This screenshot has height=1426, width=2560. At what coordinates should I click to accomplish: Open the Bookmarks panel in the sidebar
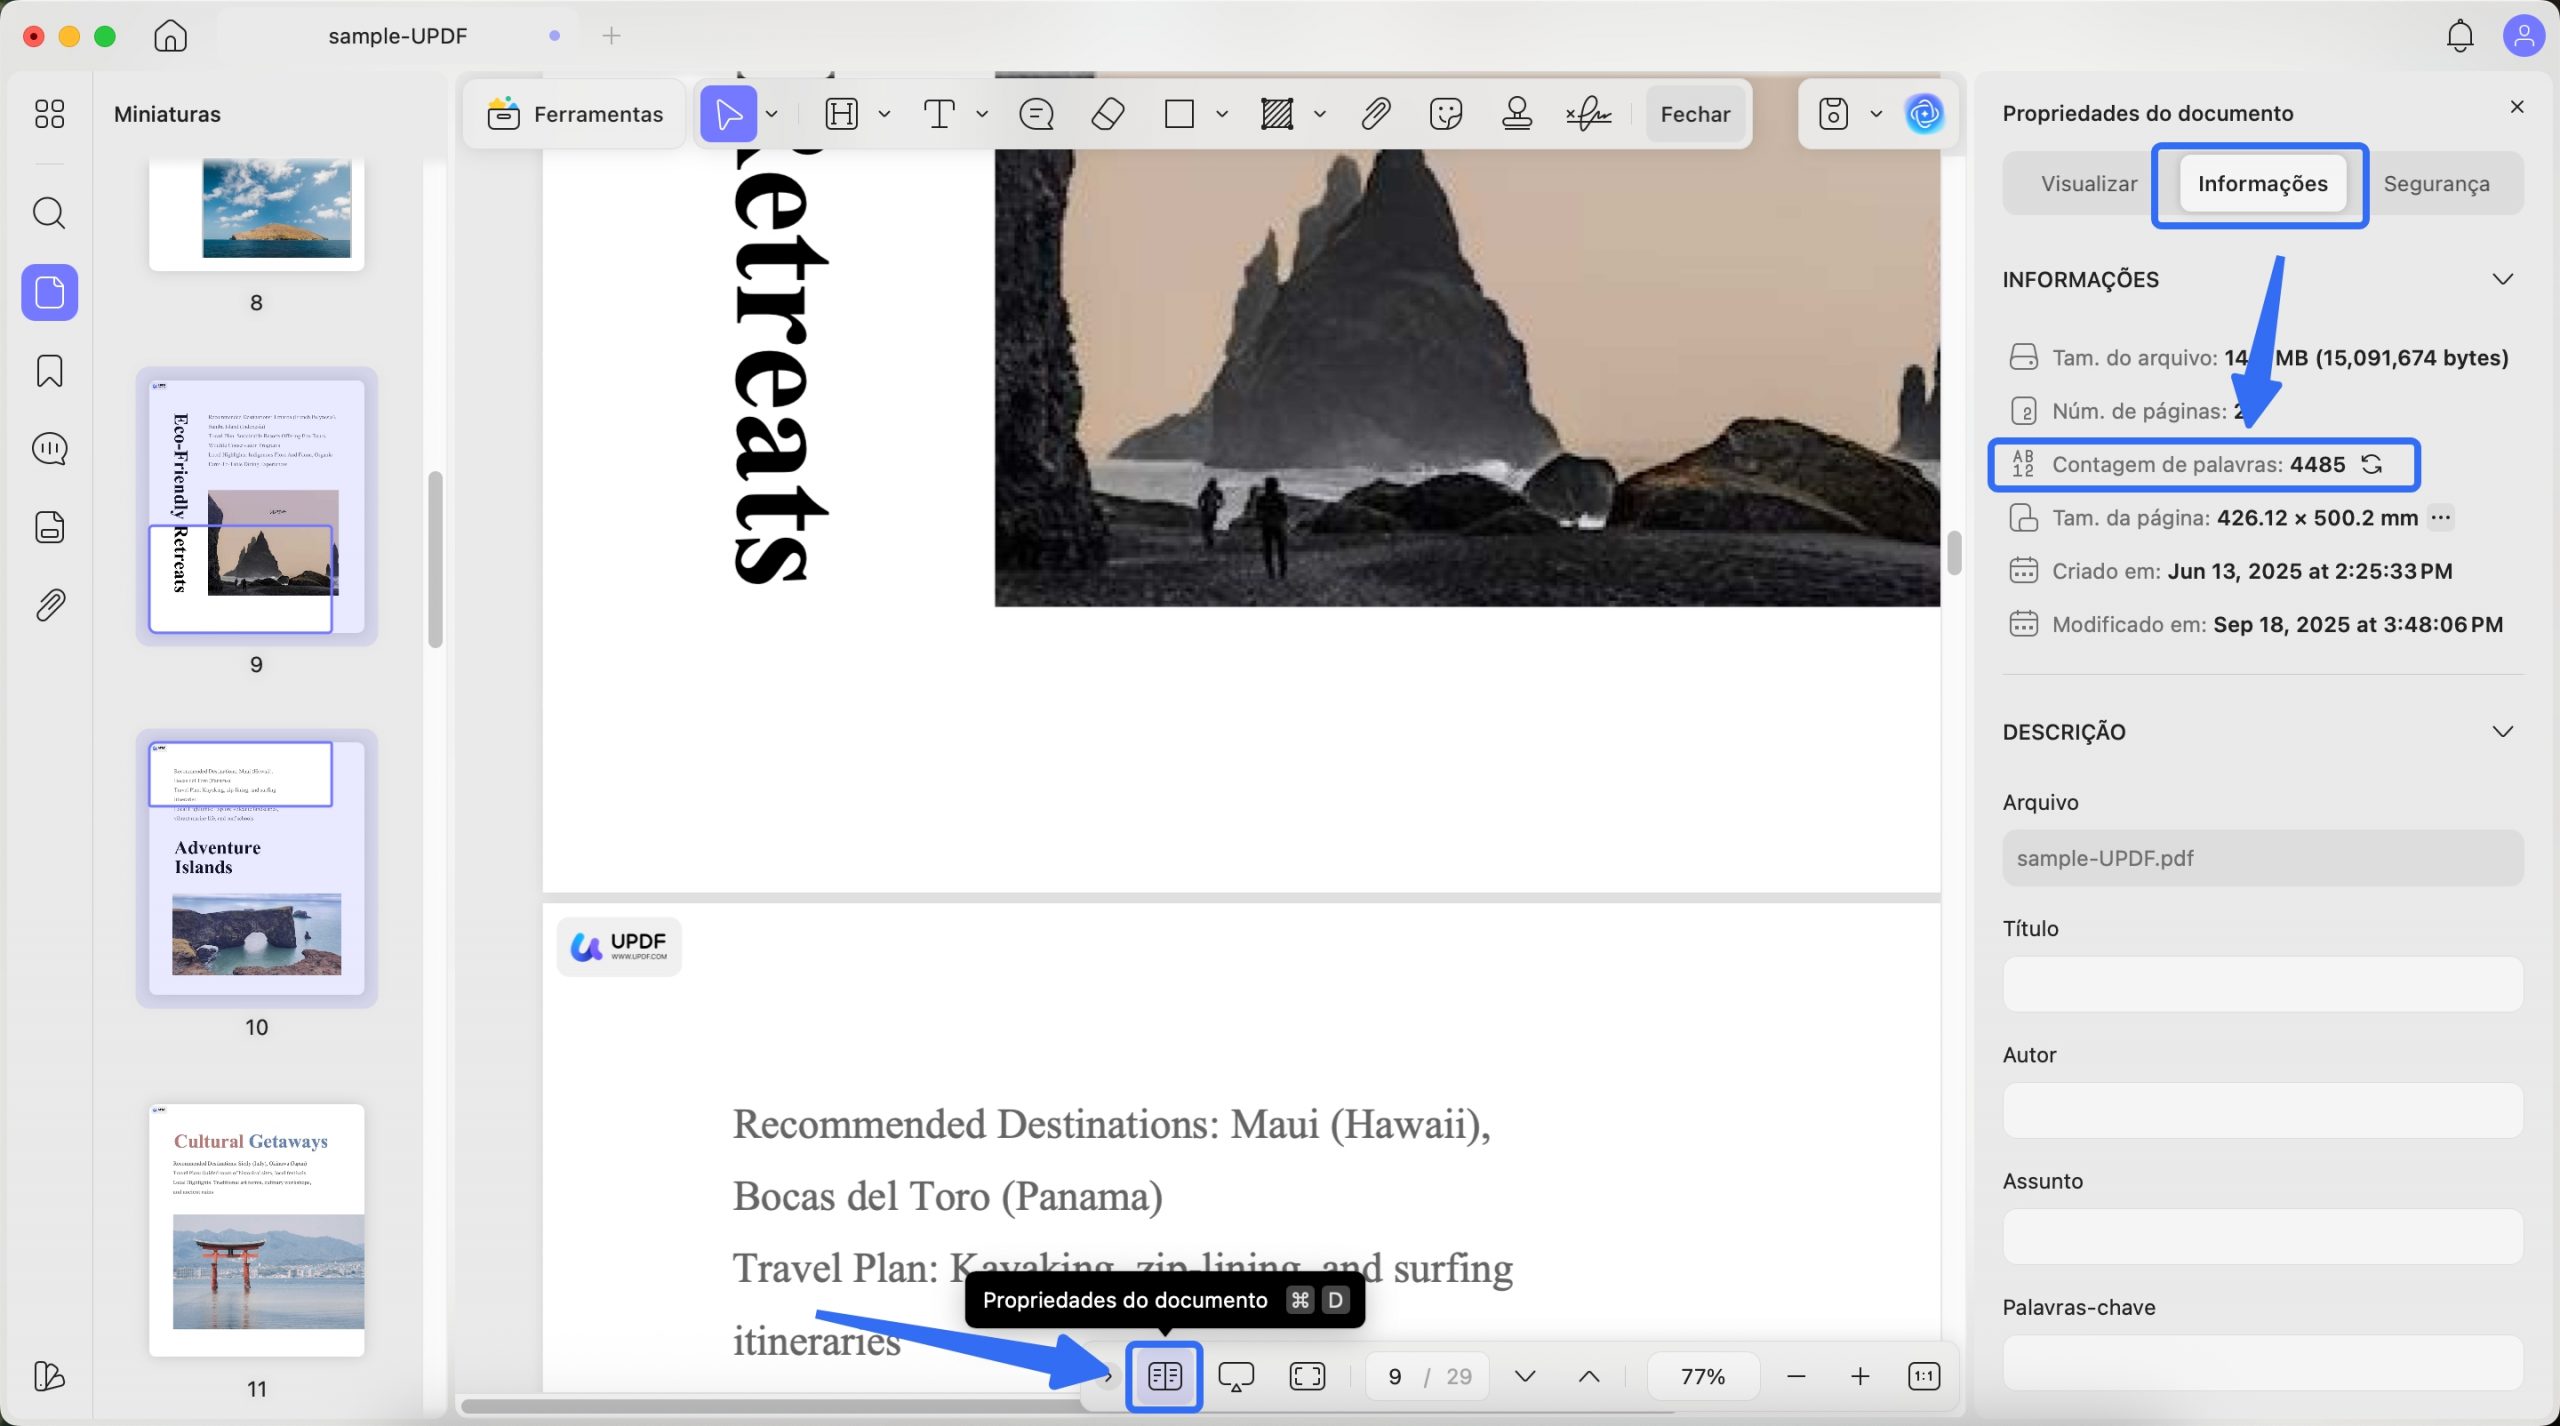[x=48, y=371]
